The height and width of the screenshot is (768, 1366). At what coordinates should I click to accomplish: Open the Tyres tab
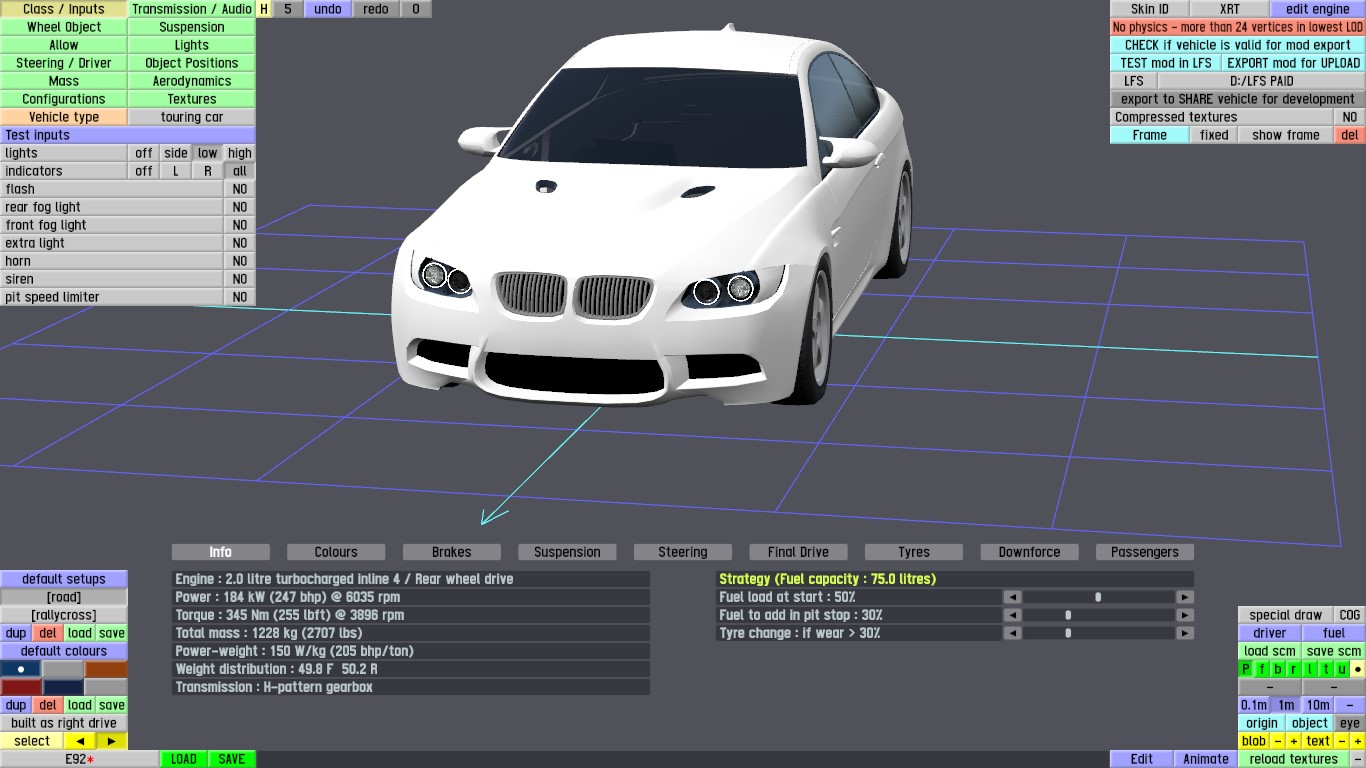point(914,552)
